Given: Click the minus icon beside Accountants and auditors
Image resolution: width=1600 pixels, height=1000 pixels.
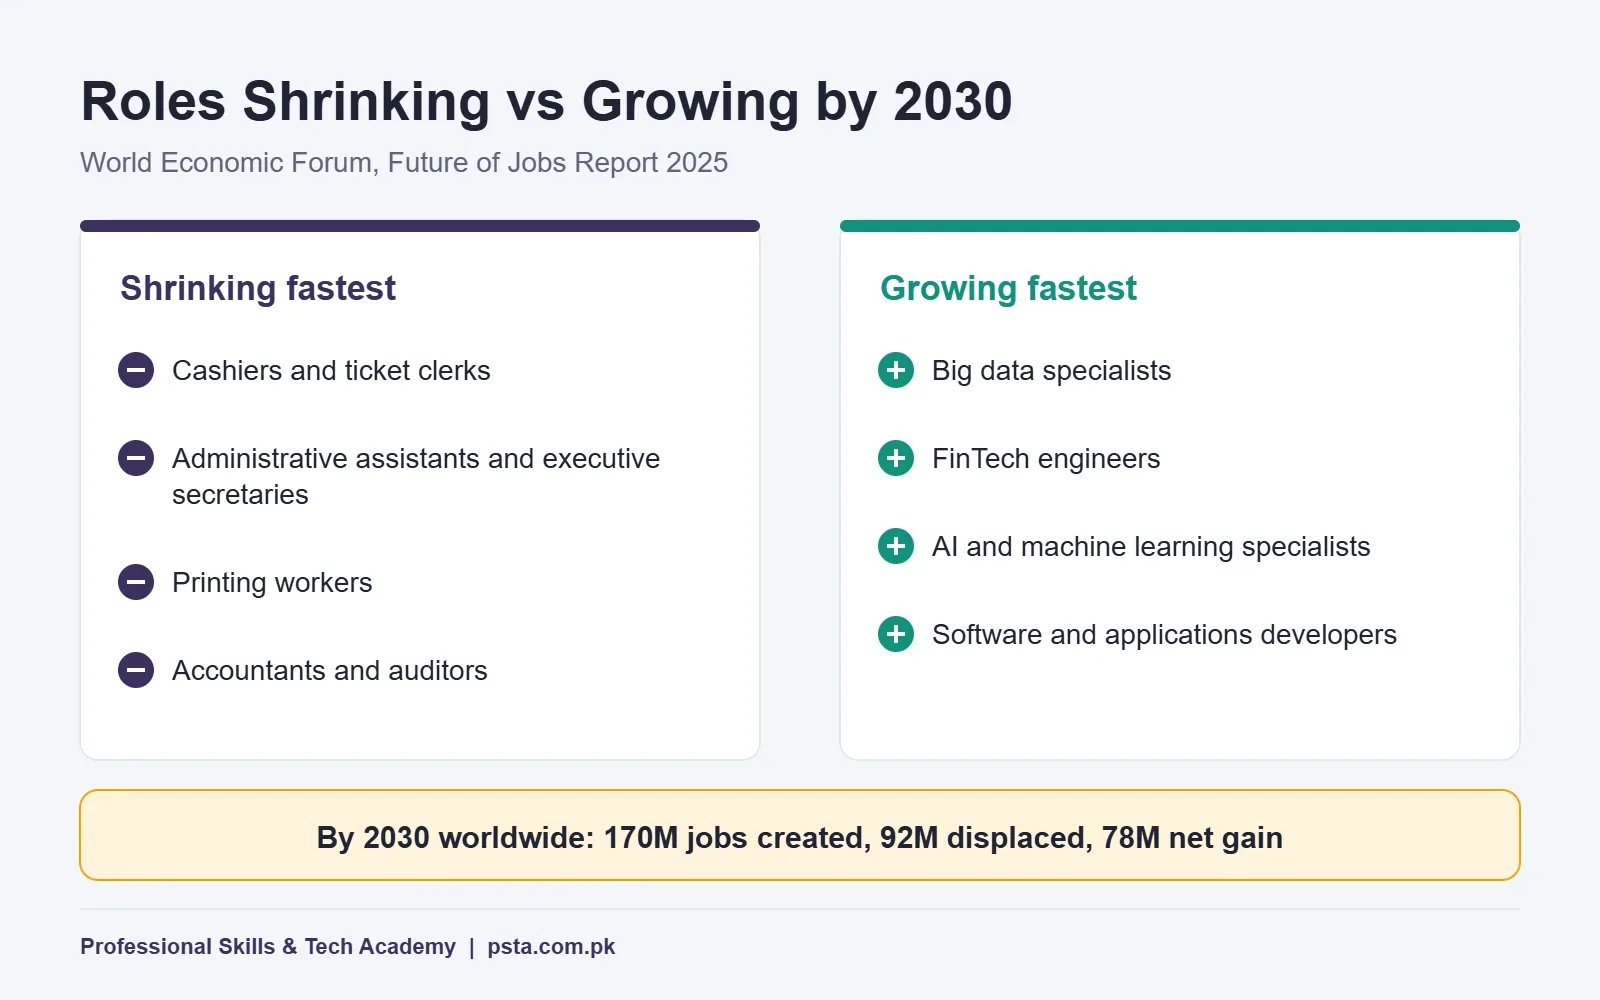Looking at the screenshot, I should click(x=136, y=670).
